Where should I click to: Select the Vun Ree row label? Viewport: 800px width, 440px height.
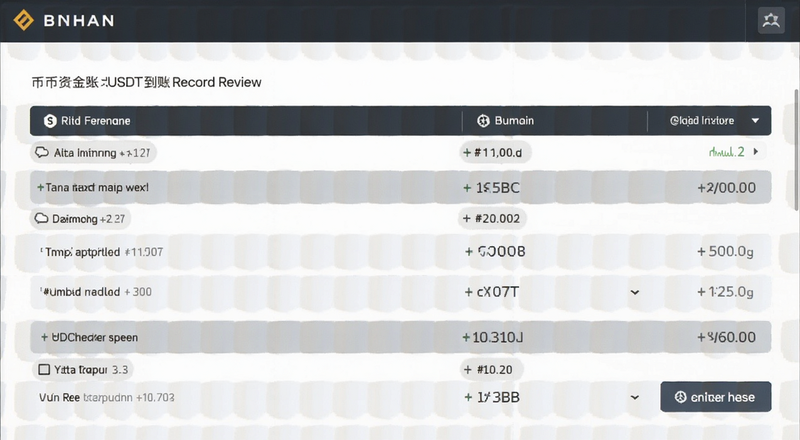tap(107, 397)
